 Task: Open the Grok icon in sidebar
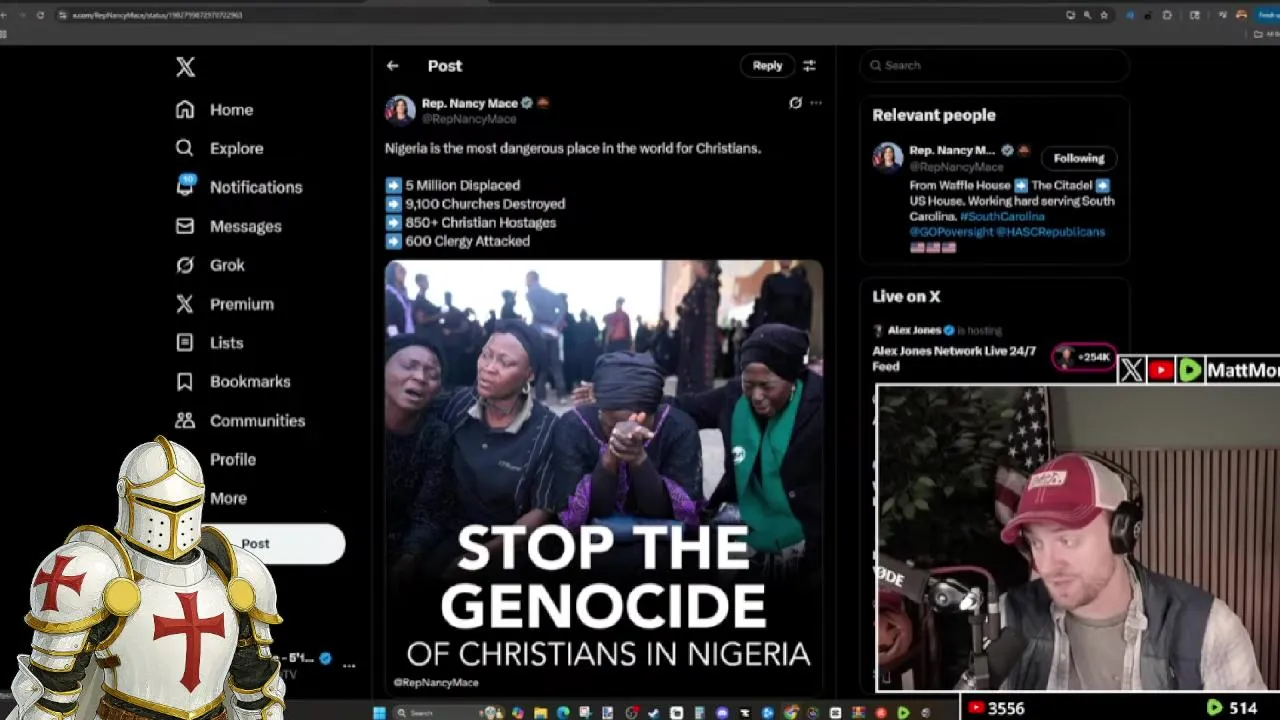[184, 265]
